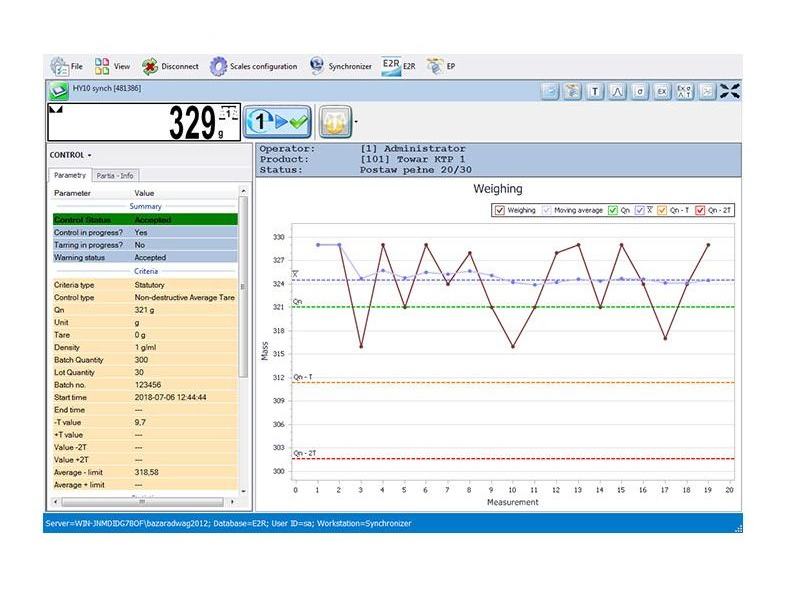Click the report papers icon in scale toolbar
Screen dimensions: 785x589
pos(572,91)
